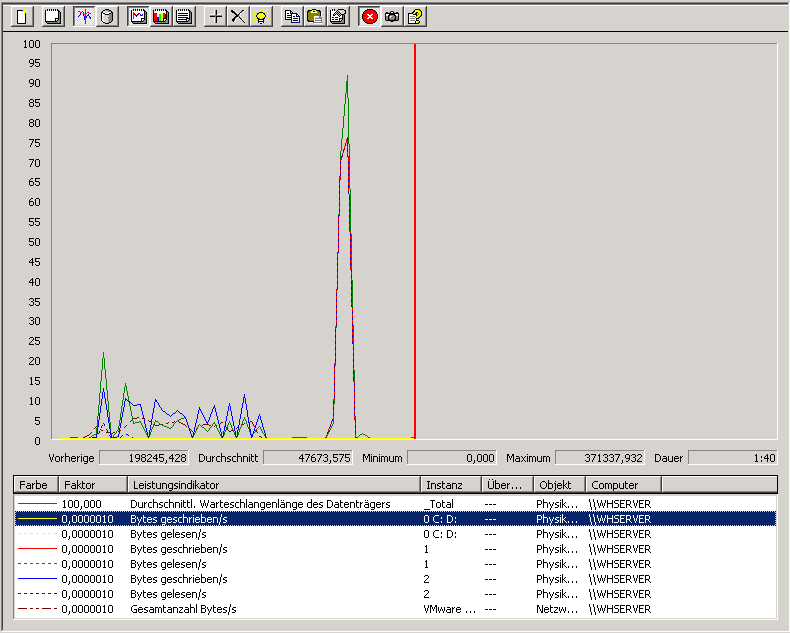Select Bytes gelesen/s row for instance 1
Viewport: 790px width, 633px height.
click(396, 564)
